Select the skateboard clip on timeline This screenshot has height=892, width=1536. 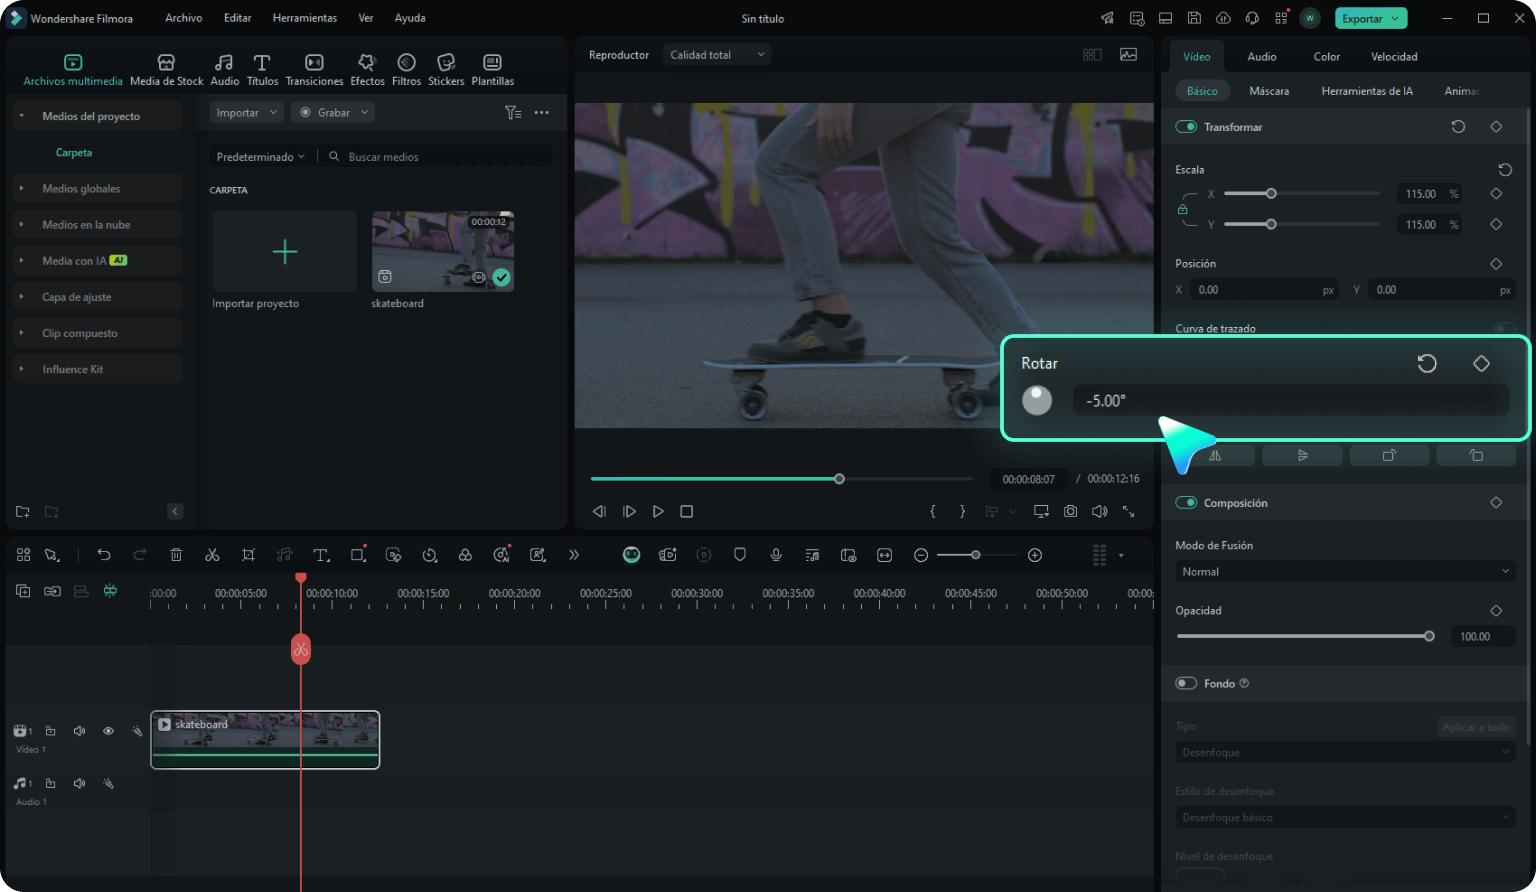coord(265,740)
